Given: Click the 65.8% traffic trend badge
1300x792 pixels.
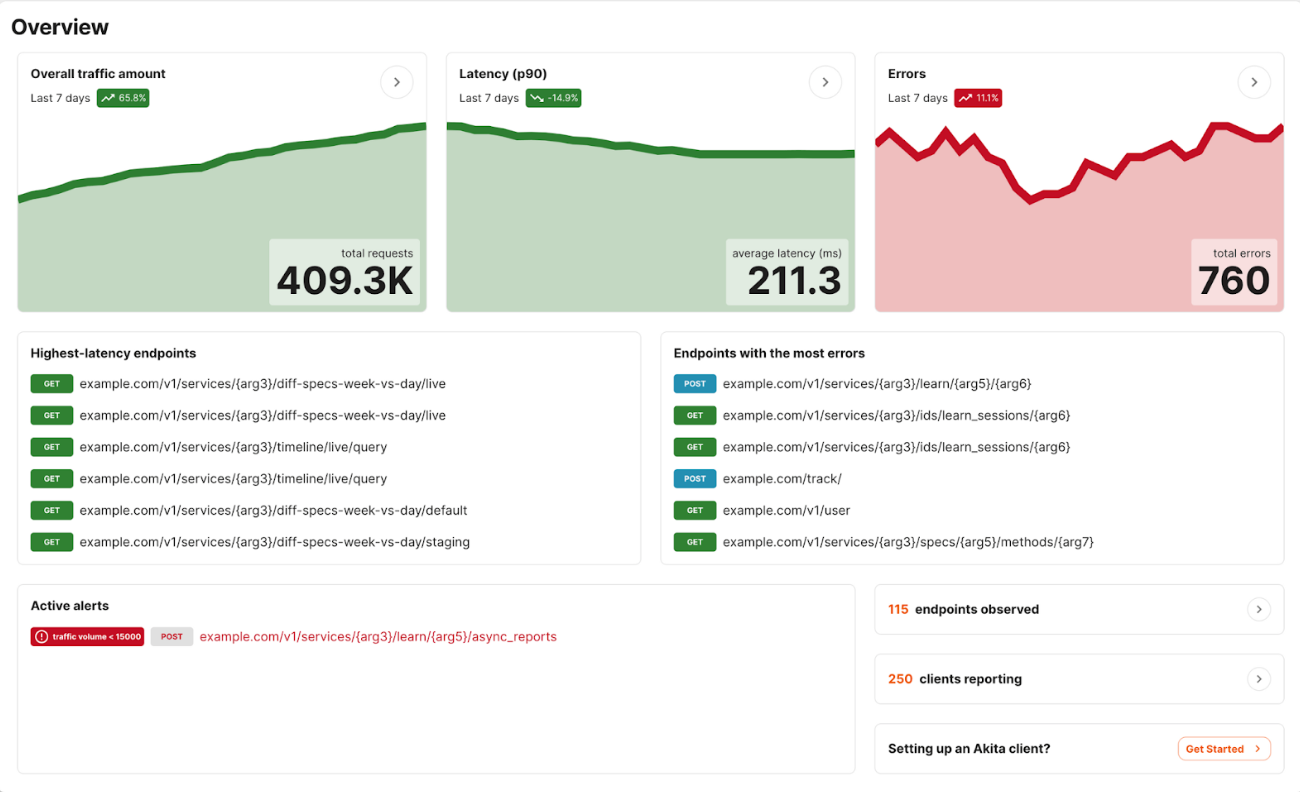Looking at the screenshot, I should coord(122,97).
